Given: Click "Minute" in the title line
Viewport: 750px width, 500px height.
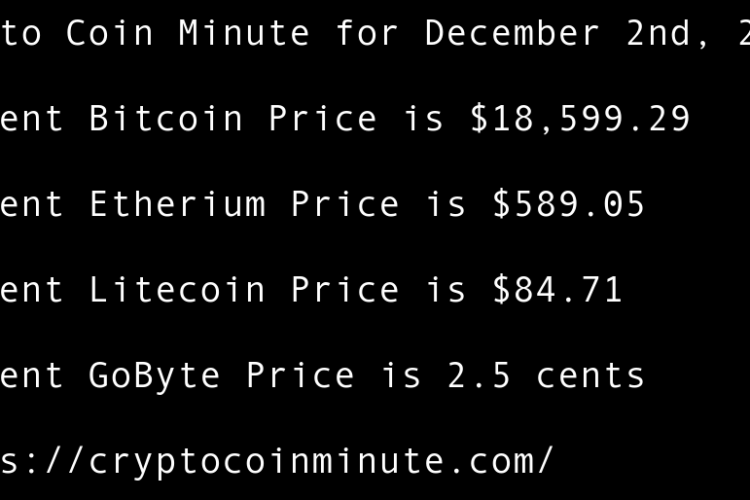Looking at the screenshot, I should pyautogui.click(x=245, y=33).
